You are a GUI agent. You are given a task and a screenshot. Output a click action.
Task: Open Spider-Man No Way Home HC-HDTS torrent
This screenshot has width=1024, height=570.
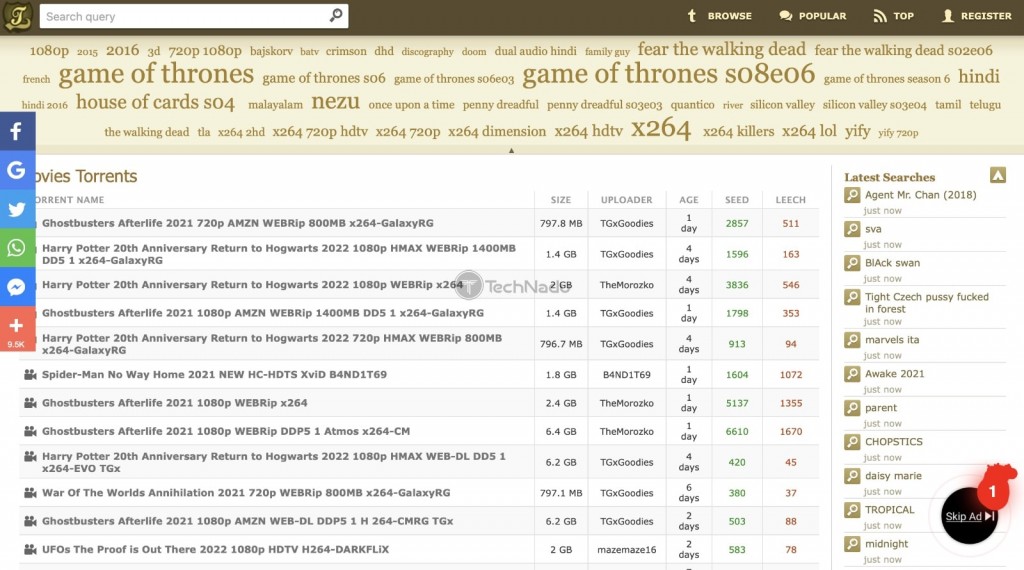pyautogui.click(x=214, y=375)
